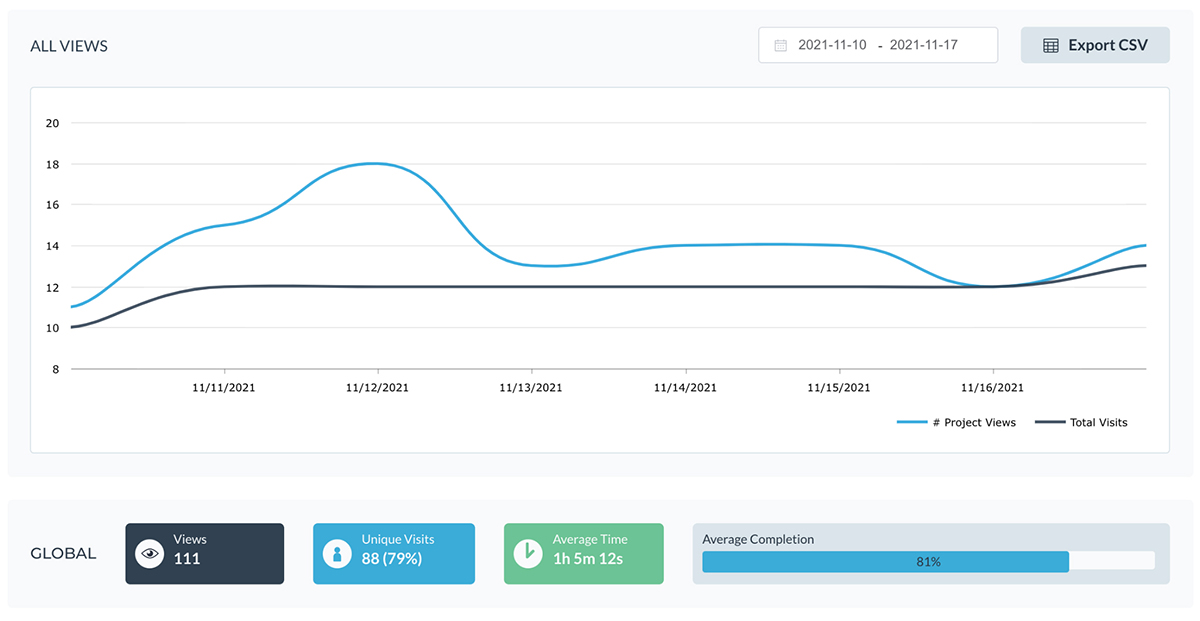
Task: Open the date range picker dropdown
Action: tap(878, 45)
